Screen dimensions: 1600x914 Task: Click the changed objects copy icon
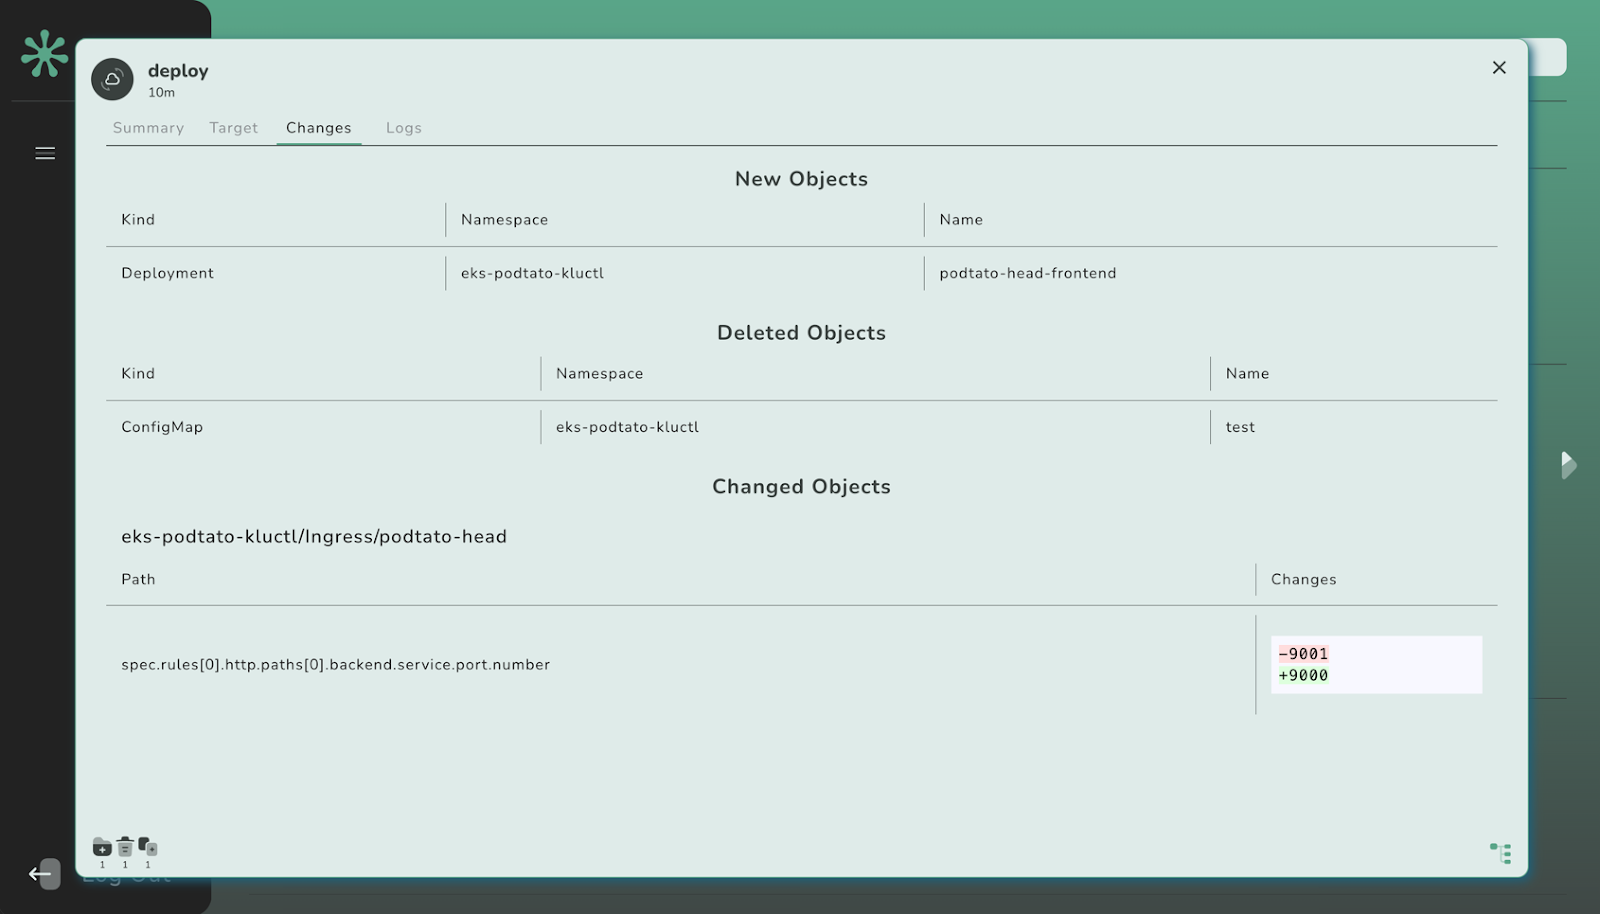tap(148, 847)
